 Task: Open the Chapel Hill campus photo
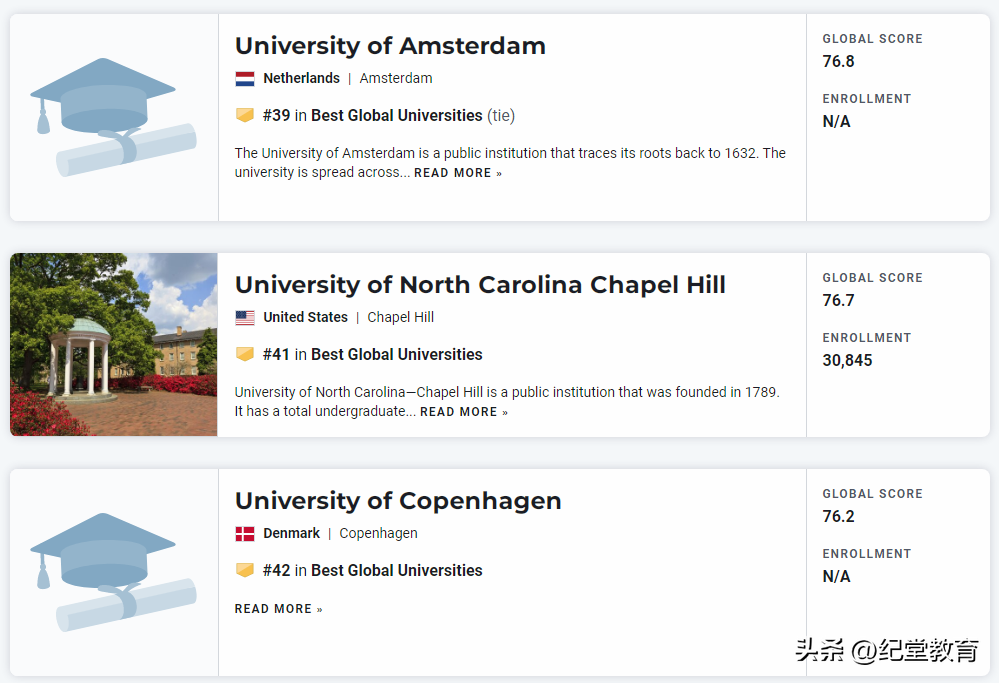click(x=113, y=344)
